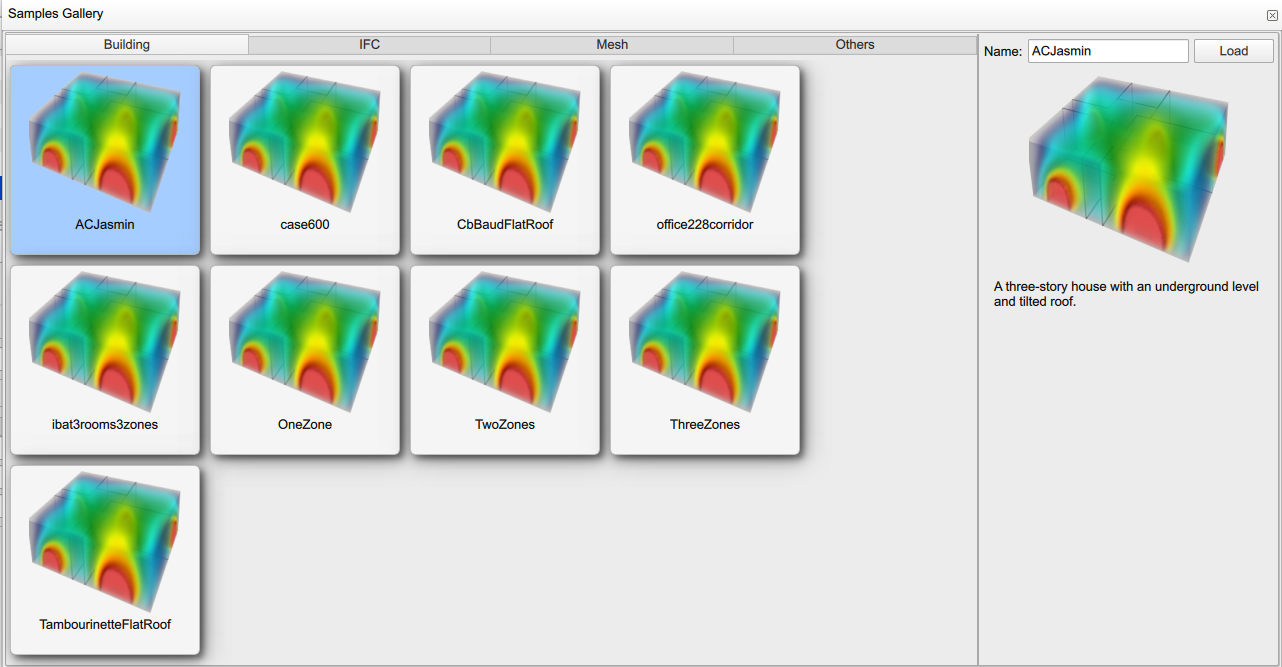Click the TwoZones label text
Image resolution: width=1282 pixels, height=667 pixels.
click(505, 425)
